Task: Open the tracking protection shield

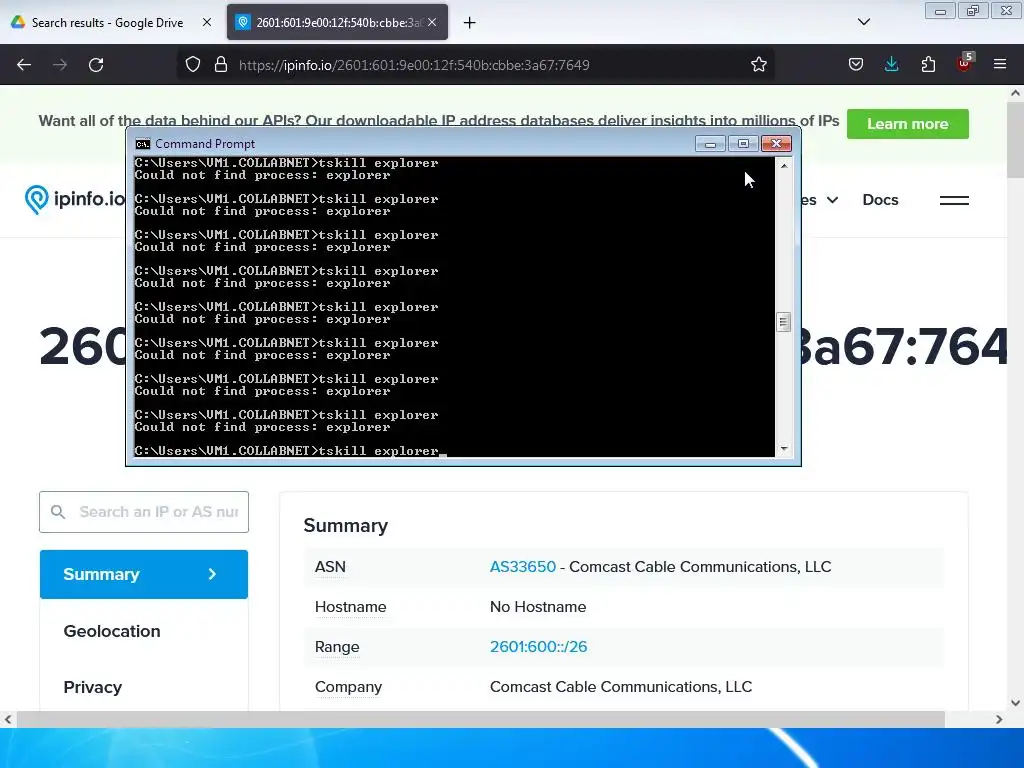Action: coord(193,65)
